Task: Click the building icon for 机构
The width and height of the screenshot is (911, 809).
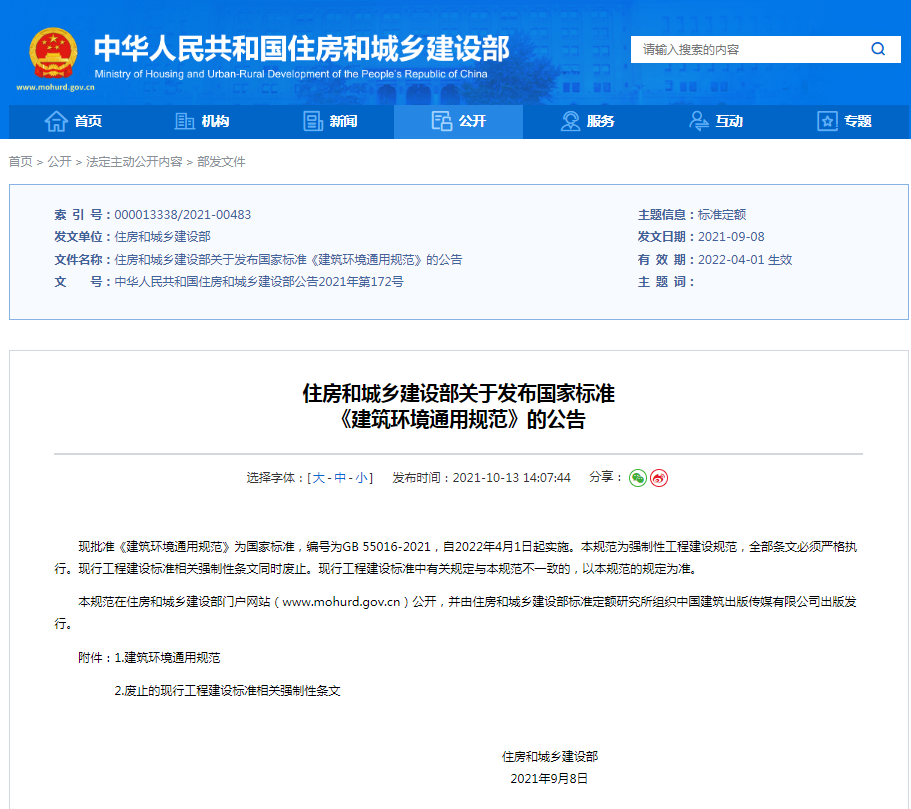Action: point(184,121)
